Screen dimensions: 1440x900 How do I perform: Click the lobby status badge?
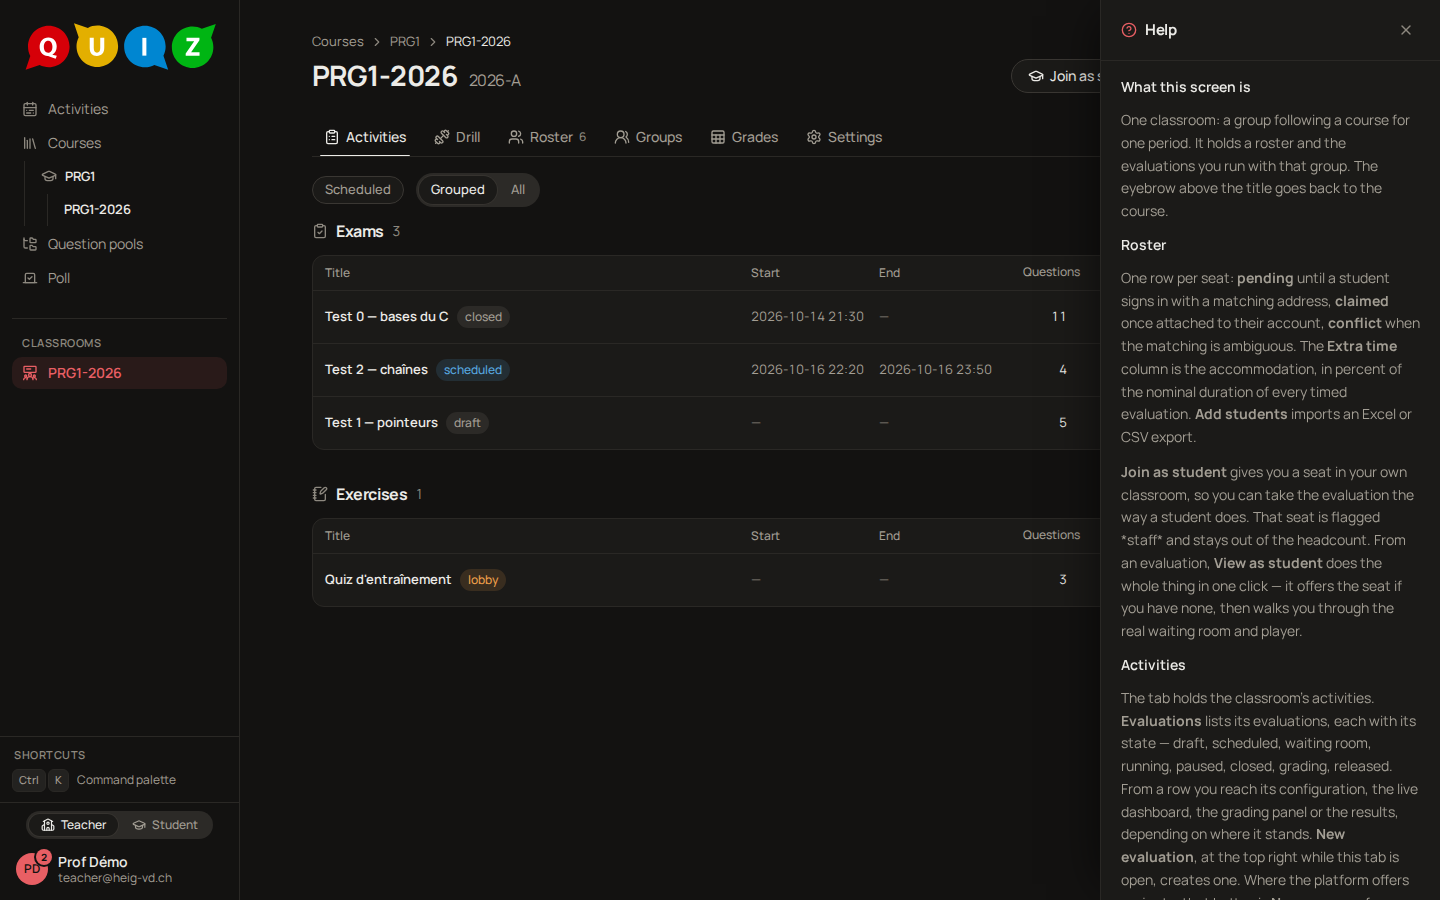click(x=483, y=580)
